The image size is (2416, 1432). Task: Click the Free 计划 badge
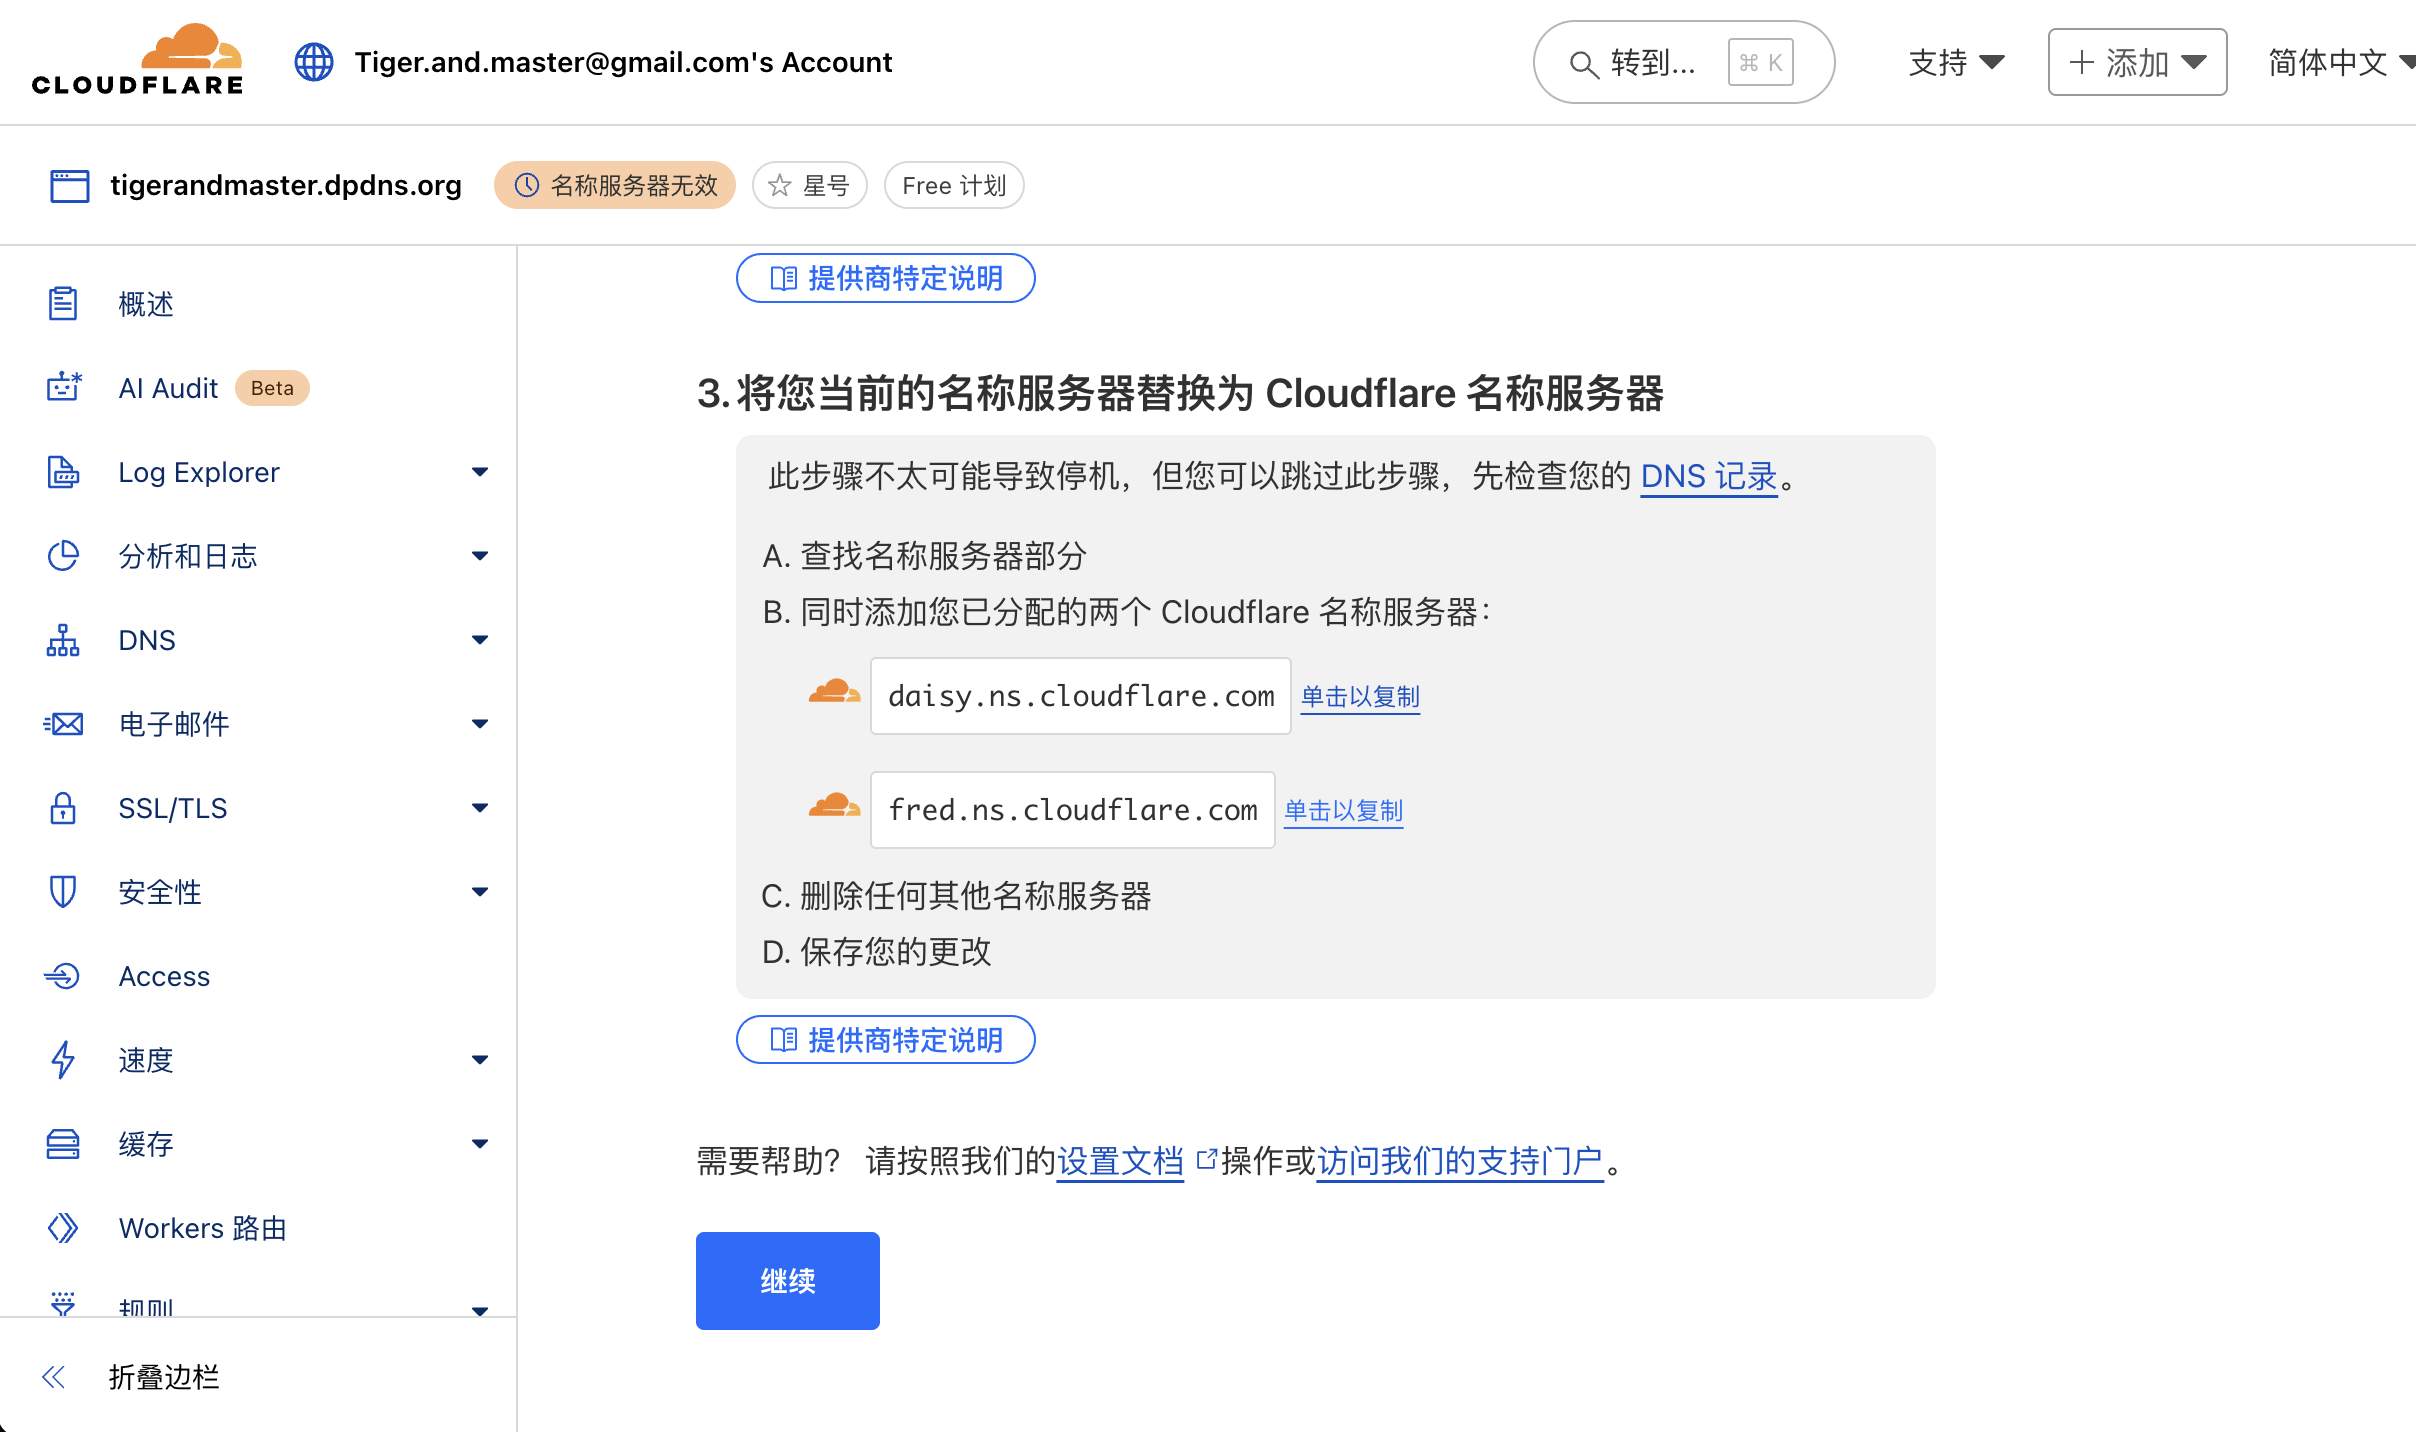[x=954, y=185]
